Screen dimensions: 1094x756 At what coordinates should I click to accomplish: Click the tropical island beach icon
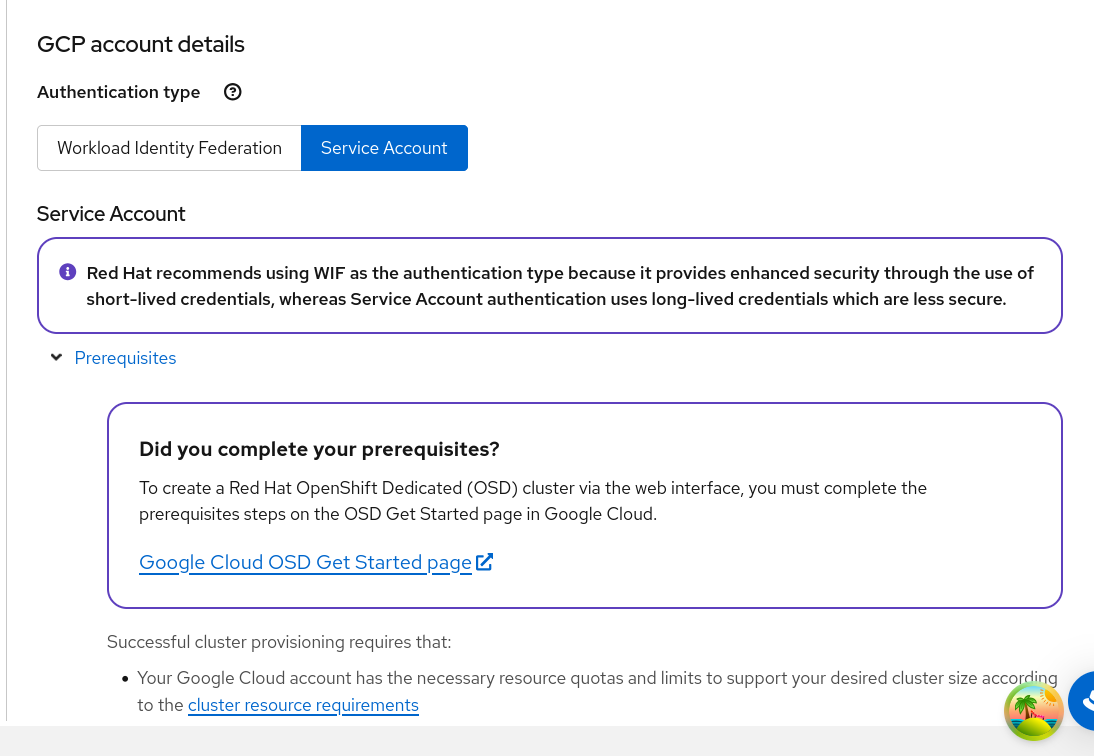point(1033,711)
